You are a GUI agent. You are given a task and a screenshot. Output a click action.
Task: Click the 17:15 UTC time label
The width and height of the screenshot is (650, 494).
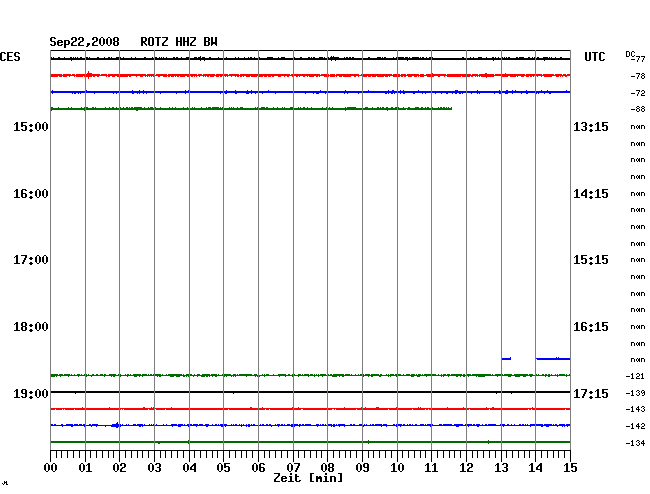pos(591,393)
